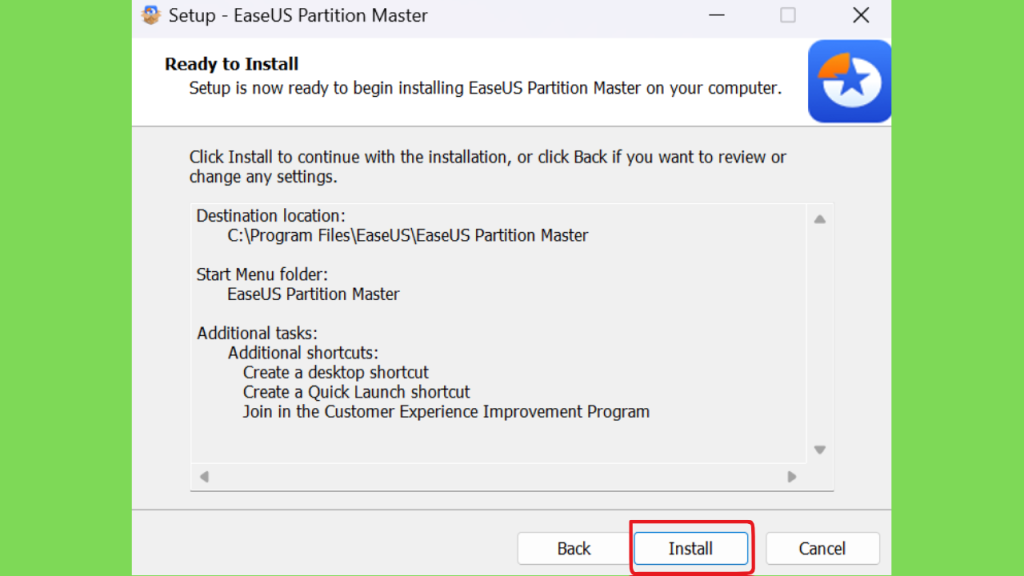Select the 'Additional tasks:' line

pos(257,333)
